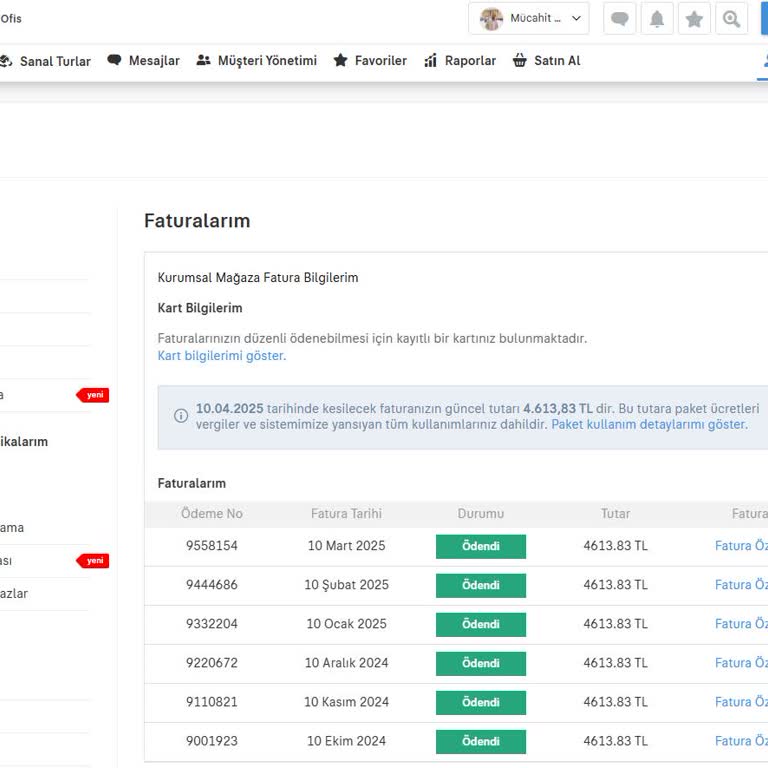
Task: Open Fatura link for 10 Mart 2025
Action: [740, 546]
